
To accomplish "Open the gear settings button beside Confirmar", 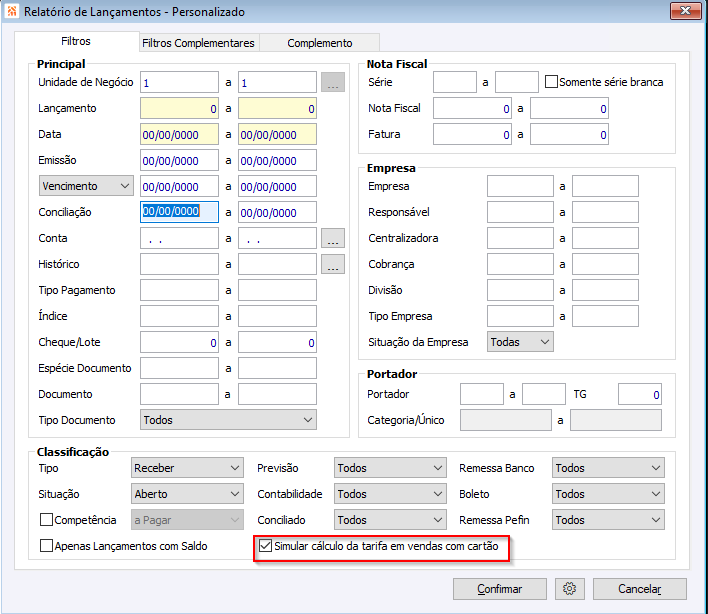I will click(569, 589).
